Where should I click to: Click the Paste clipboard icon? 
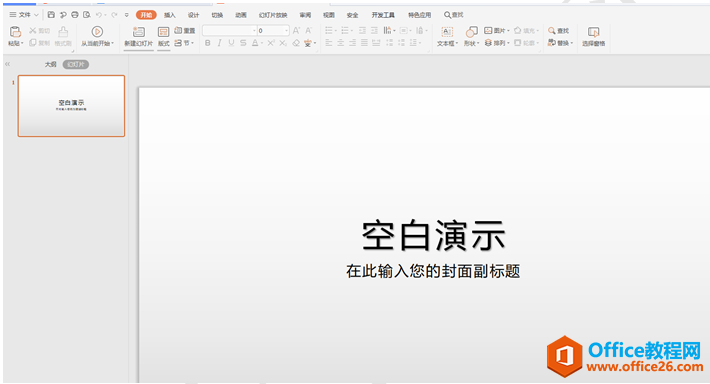point(15,32)
